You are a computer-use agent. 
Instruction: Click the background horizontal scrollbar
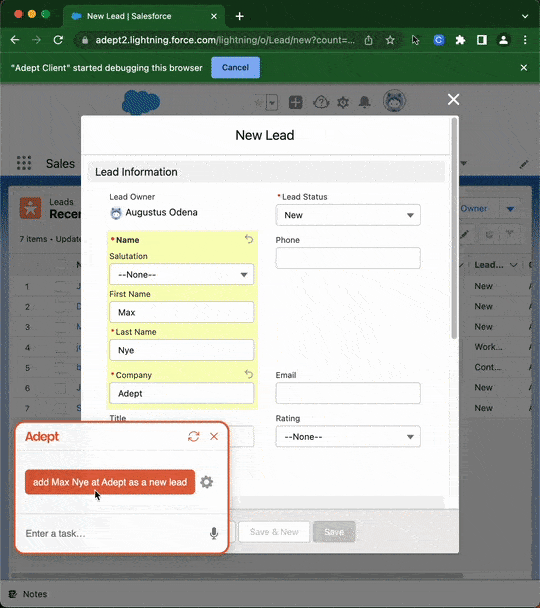tap(237, 575)
